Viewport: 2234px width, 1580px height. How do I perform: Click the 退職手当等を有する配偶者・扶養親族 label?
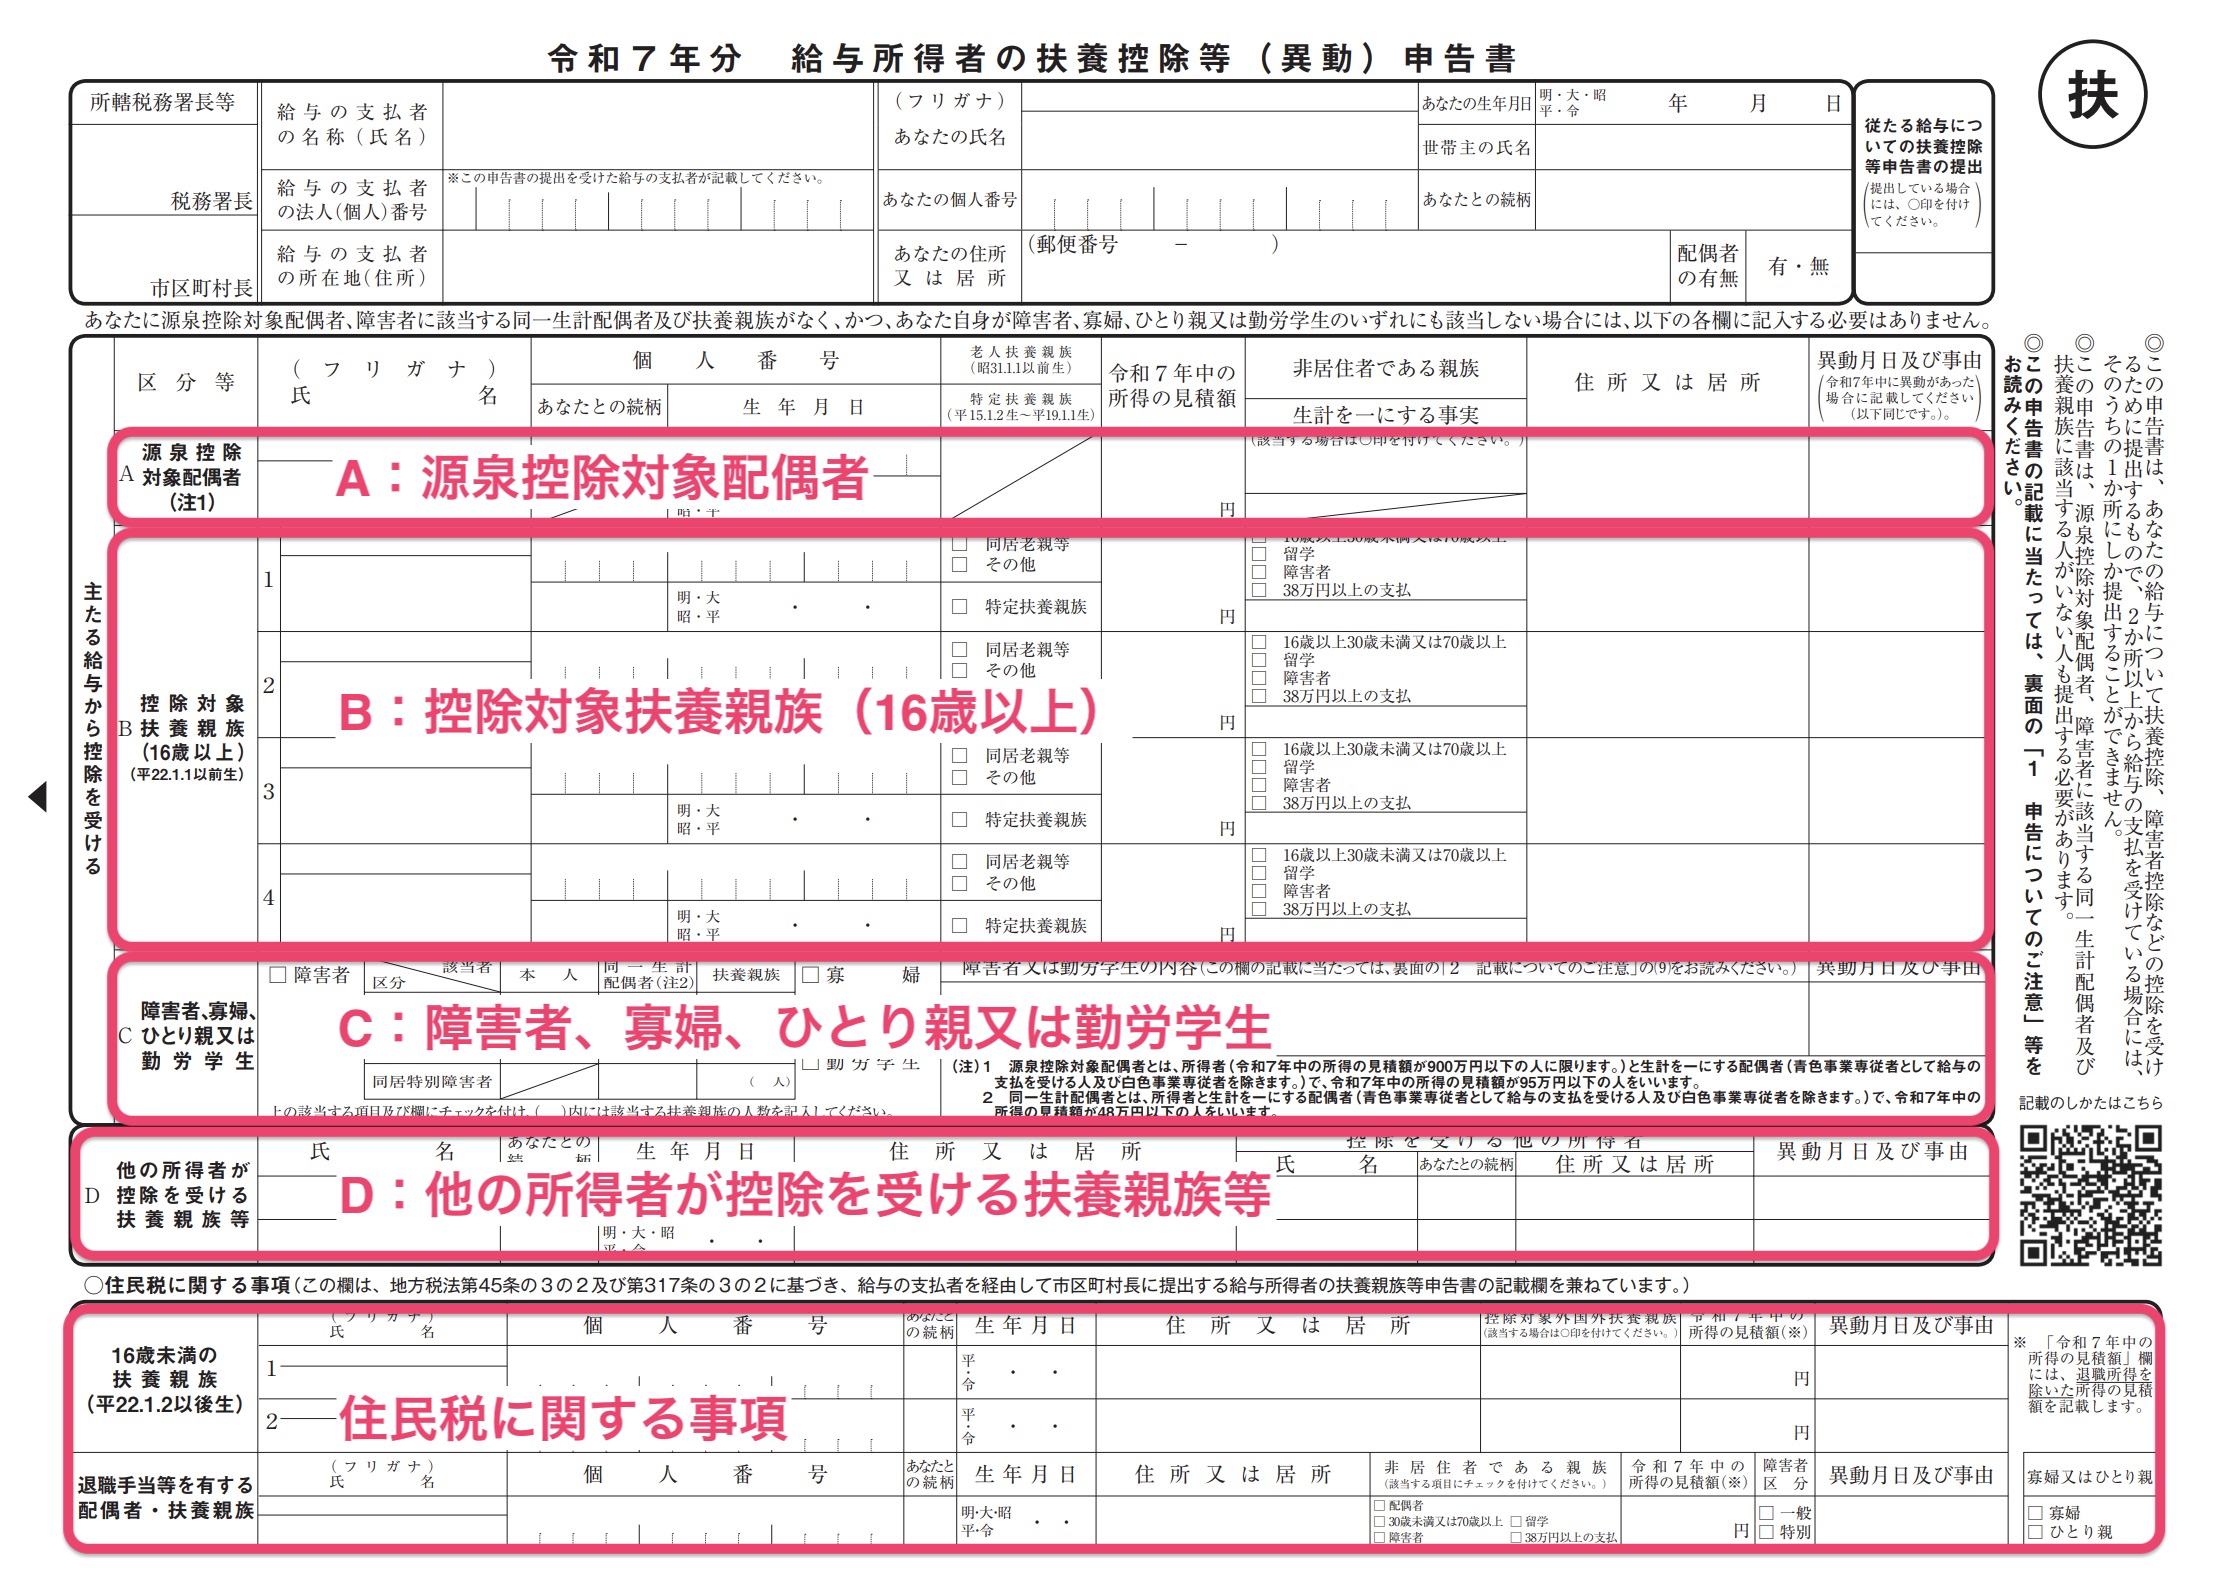[165, 1498]
